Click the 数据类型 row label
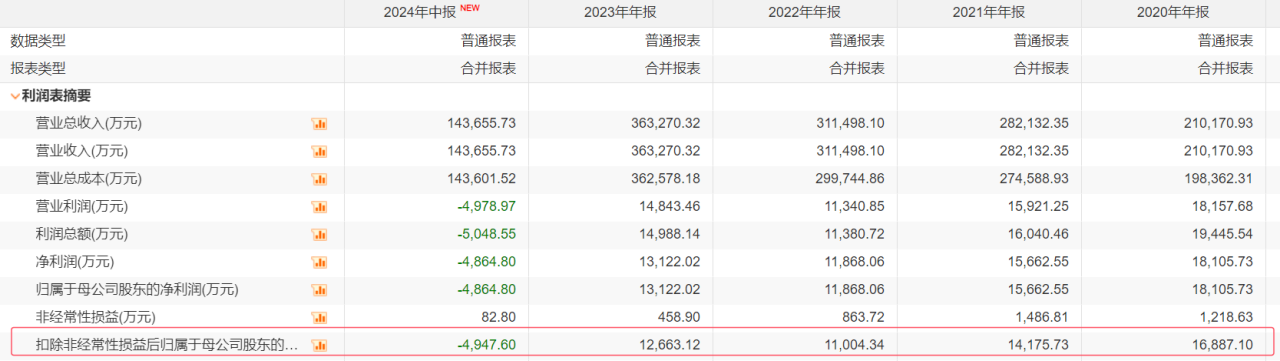 [38, 41]
